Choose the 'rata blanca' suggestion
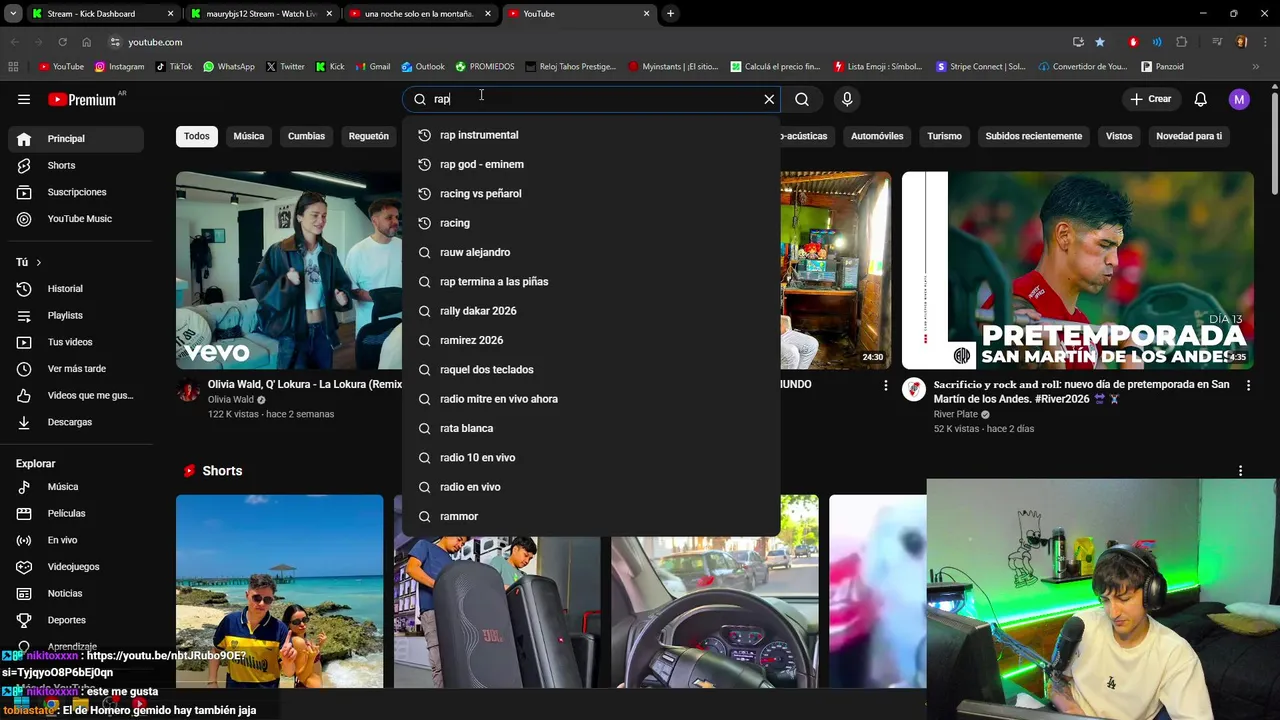The image size is (1280, 720). click(590, 428)
